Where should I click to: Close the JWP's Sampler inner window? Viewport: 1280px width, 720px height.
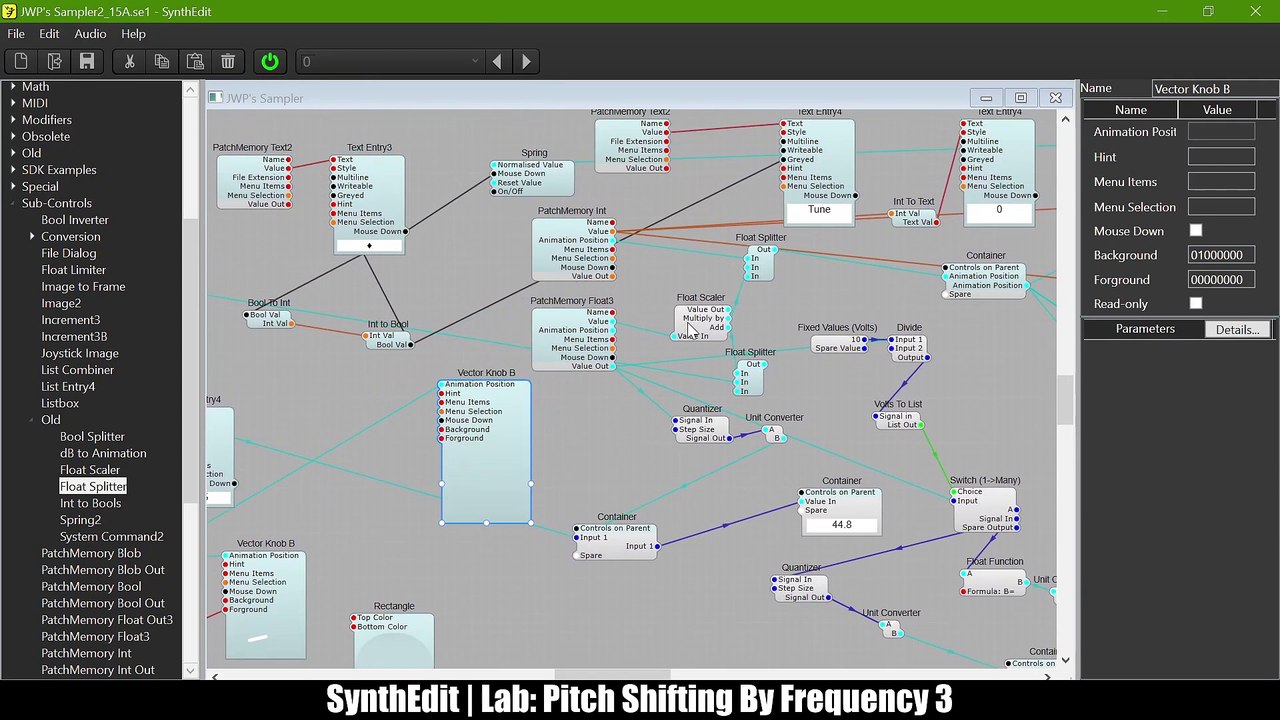coord(1055,98)
